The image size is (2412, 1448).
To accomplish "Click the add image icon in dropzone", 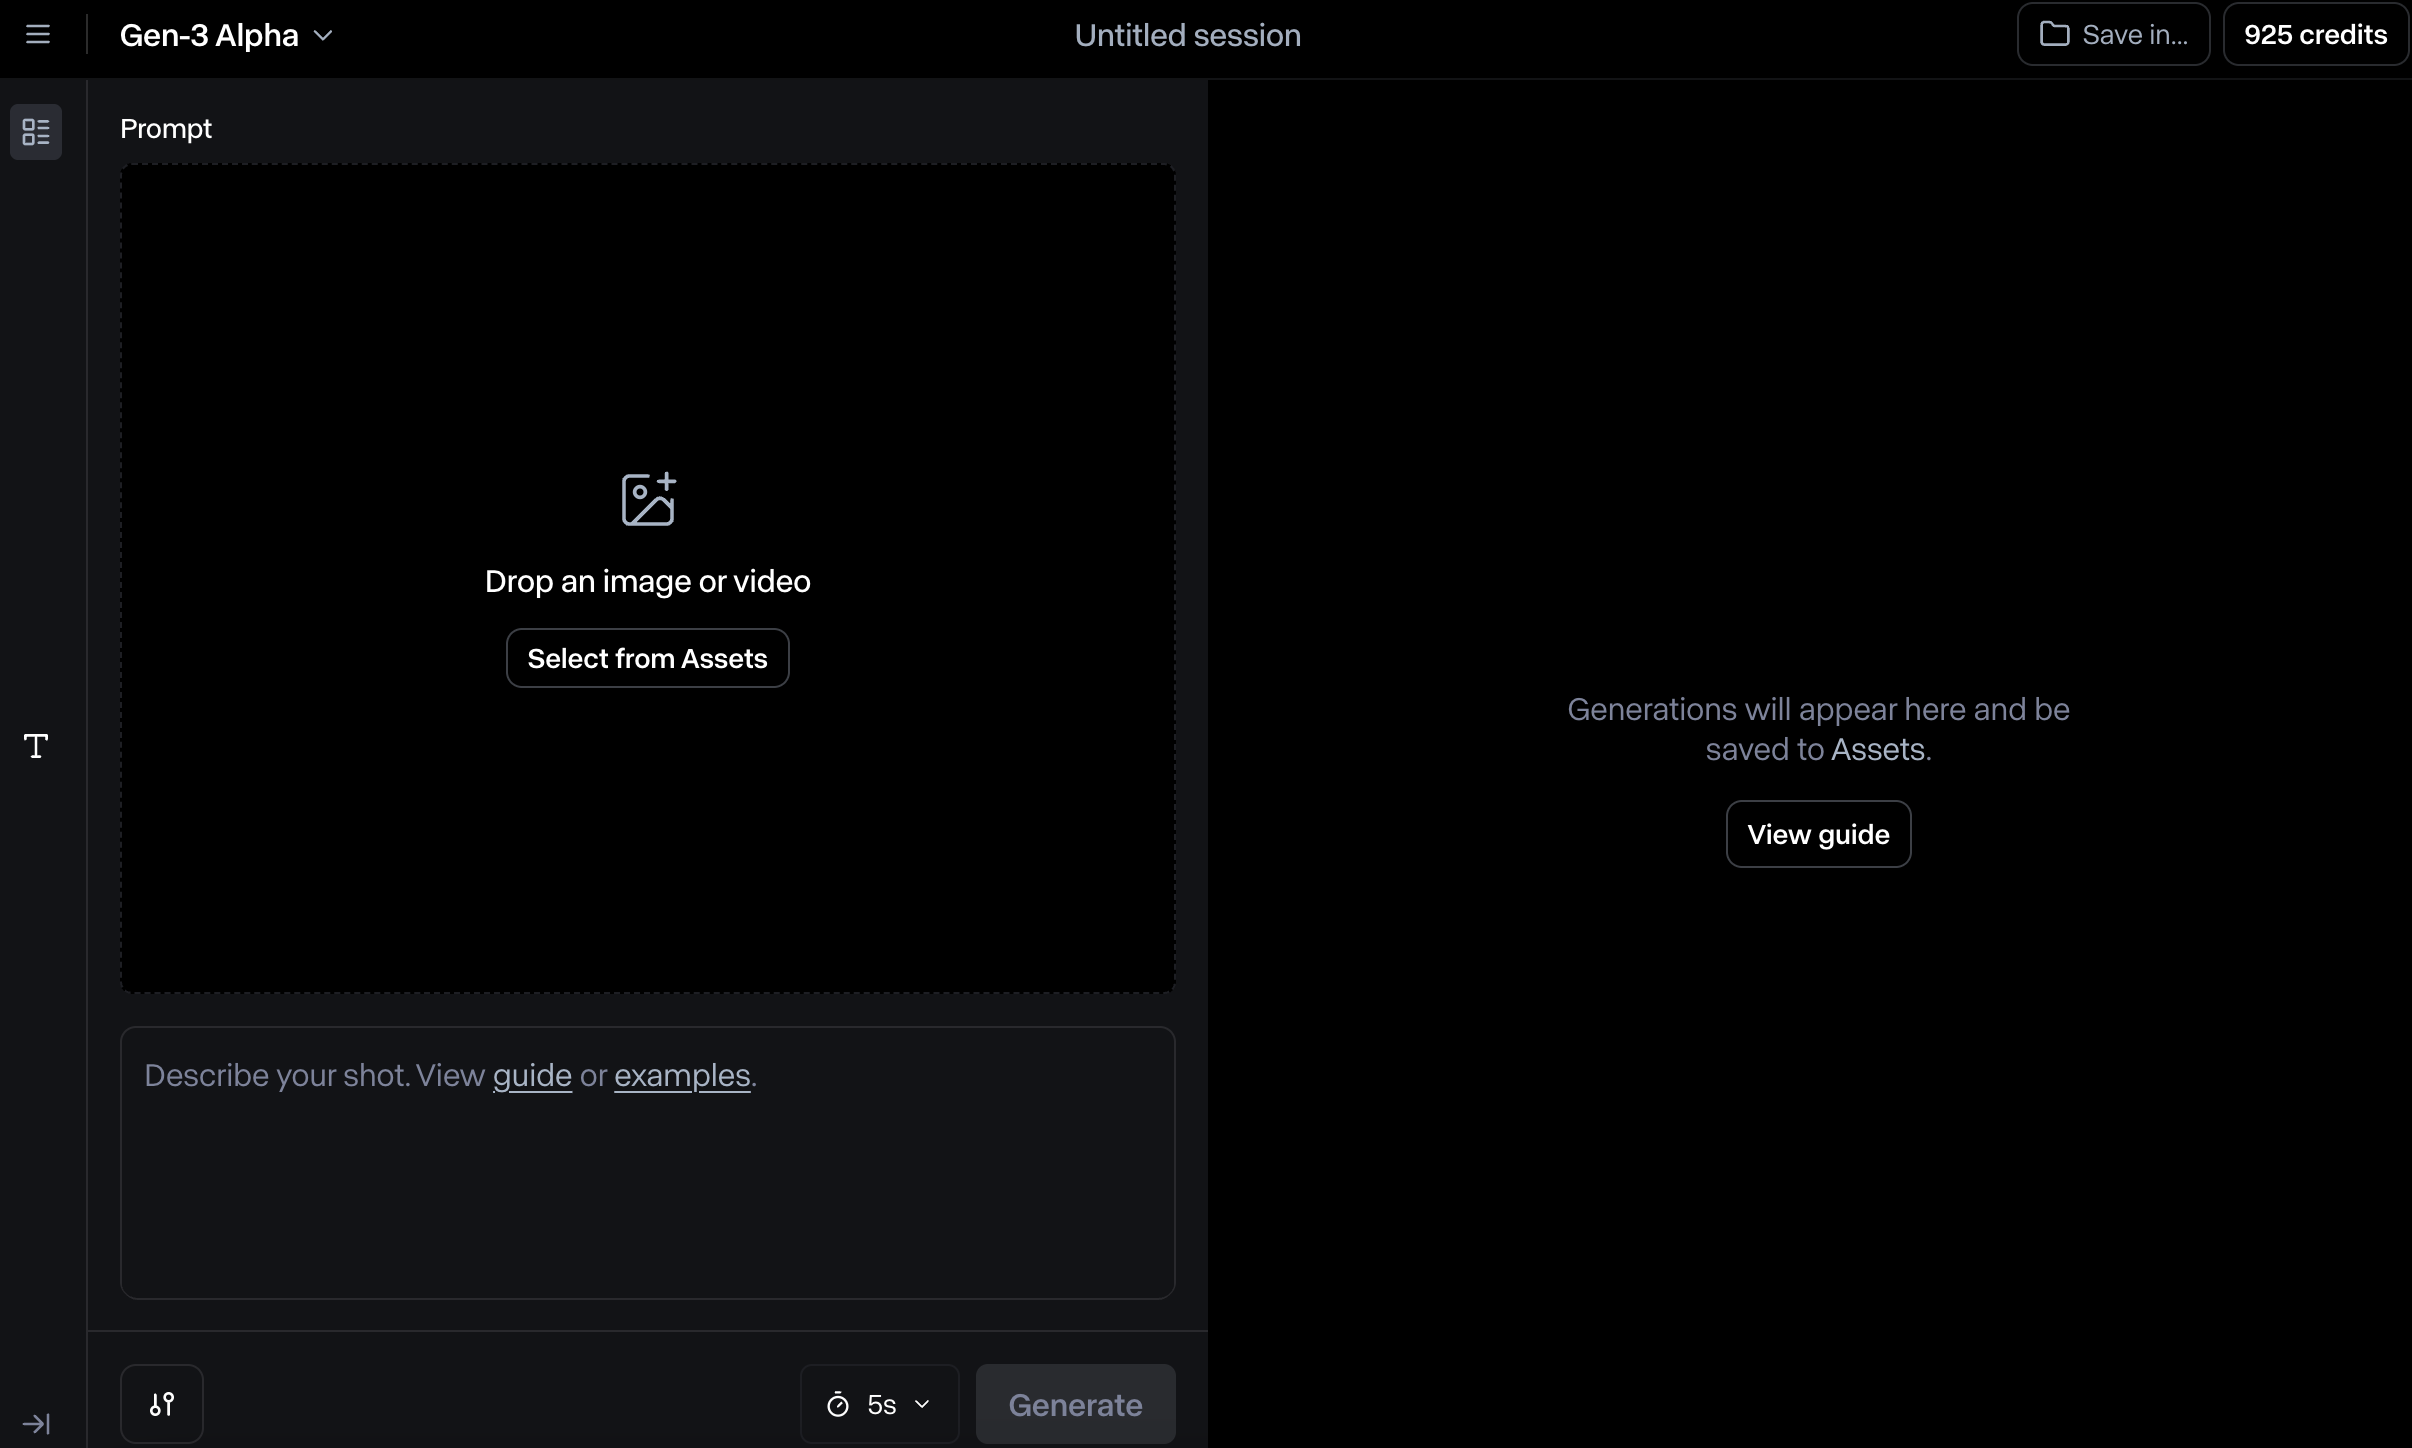I will pos(648,500).
